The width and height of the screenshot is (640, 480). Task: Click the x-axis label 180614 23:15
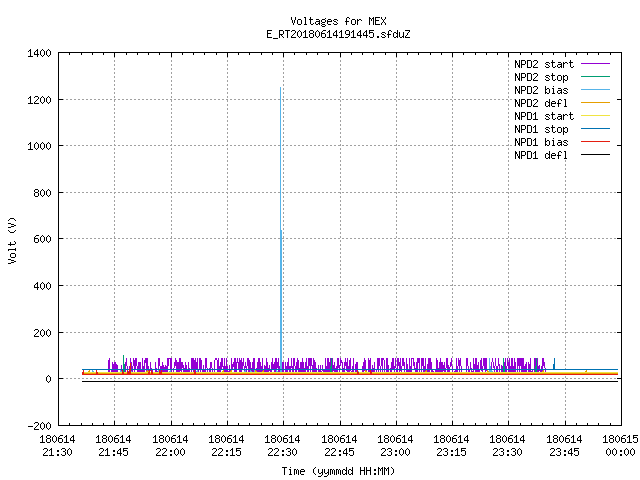451,446
